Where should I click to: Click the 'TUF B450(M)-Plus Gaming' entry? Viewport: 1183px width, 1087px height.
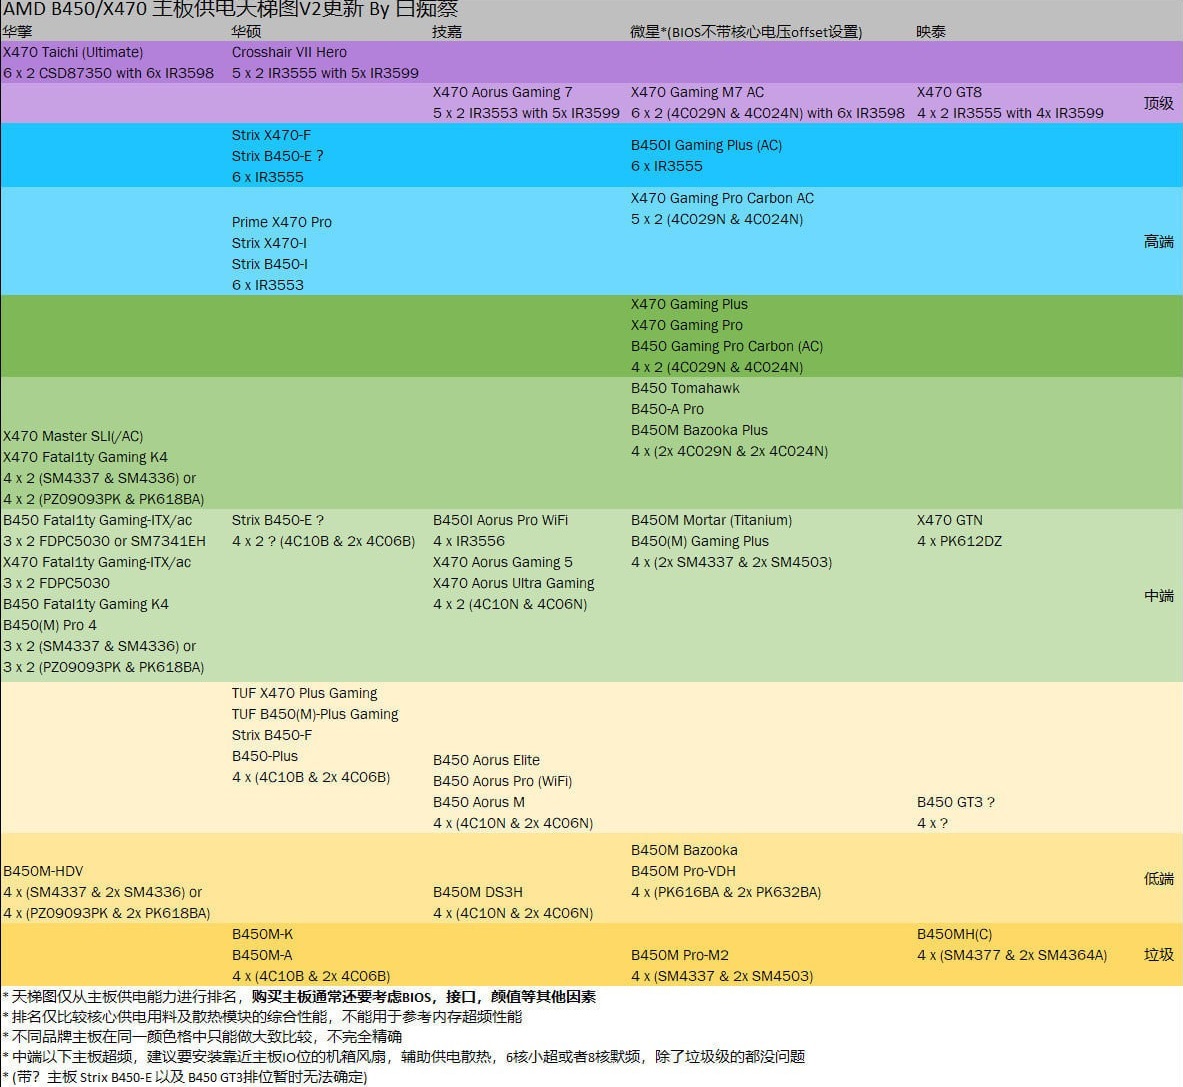pos(315,714)
